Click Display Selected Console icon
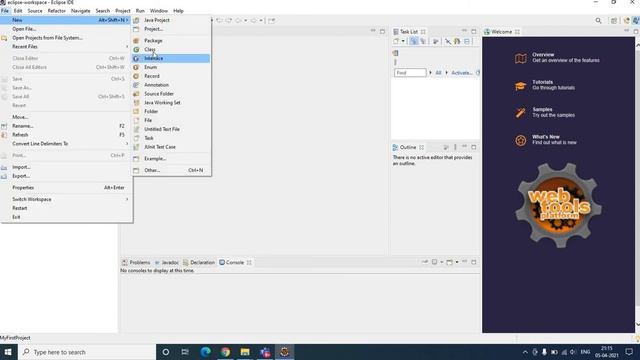 click(x=434, y=262)
